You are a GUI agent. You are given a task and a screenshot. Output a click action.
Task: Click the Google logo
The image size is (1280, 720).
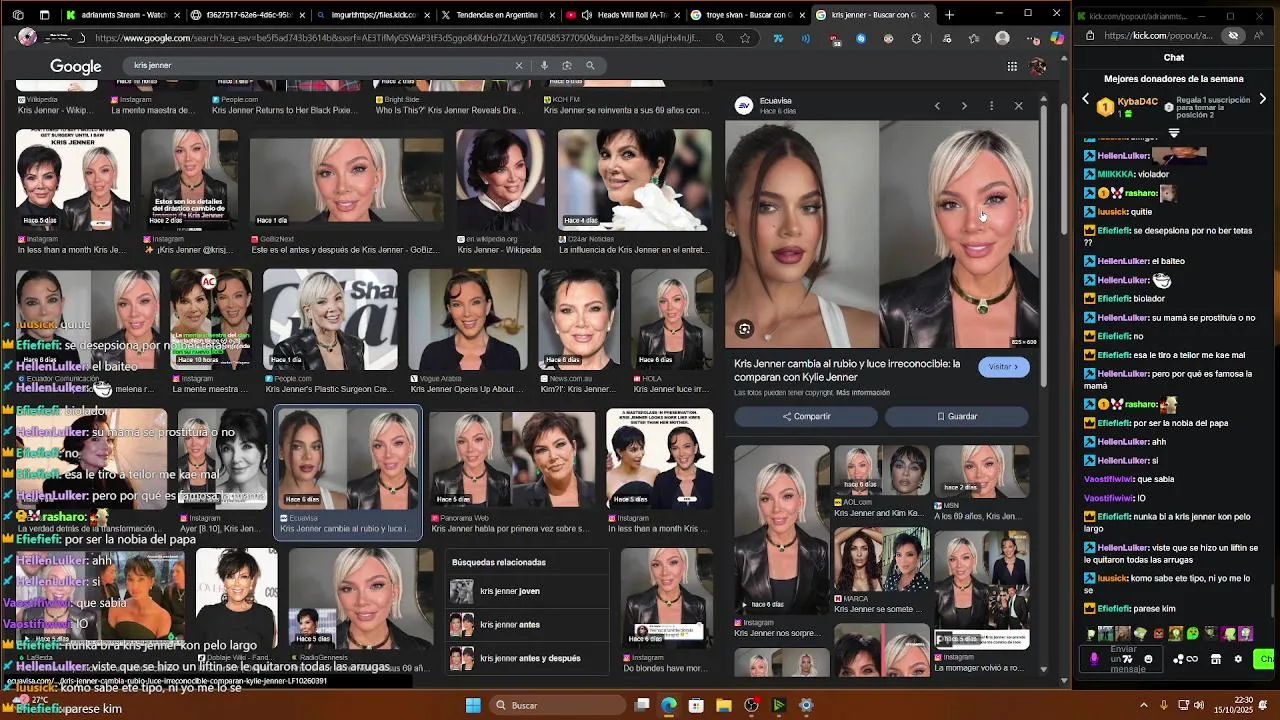76,66
